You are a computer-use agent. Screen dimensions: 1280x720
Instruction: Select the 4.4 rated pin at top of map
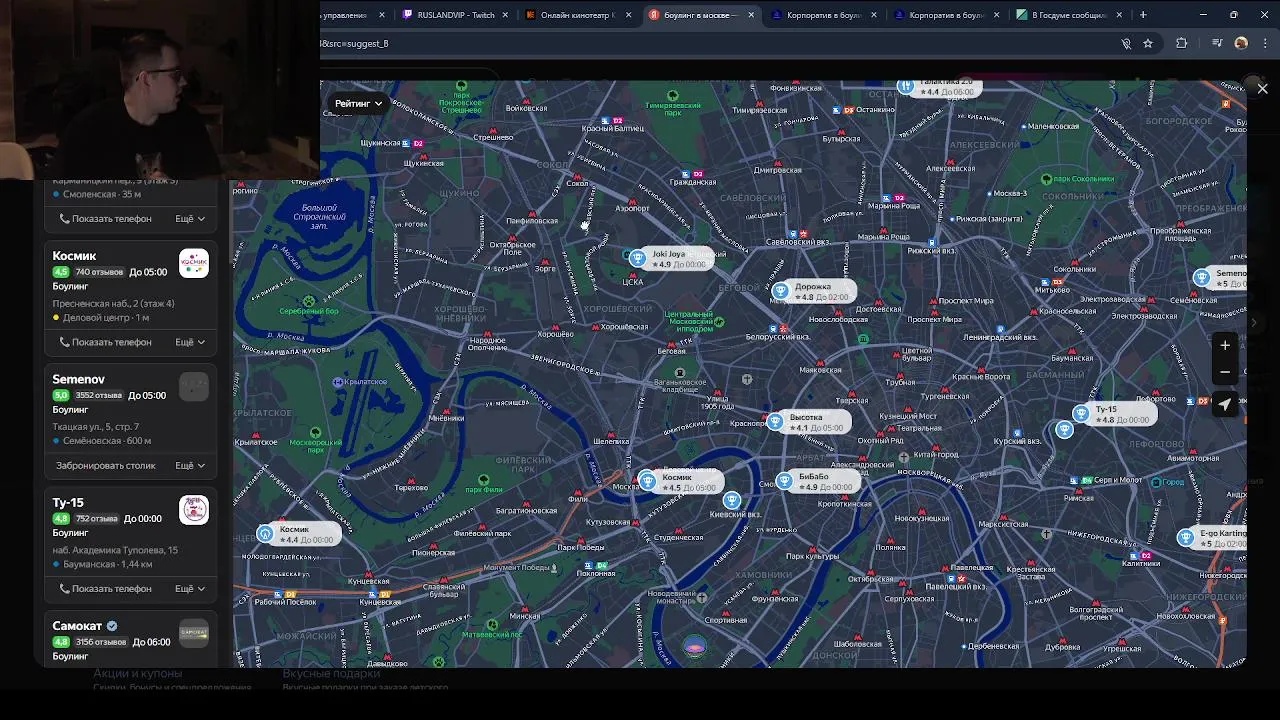click(x=906, y=88)
